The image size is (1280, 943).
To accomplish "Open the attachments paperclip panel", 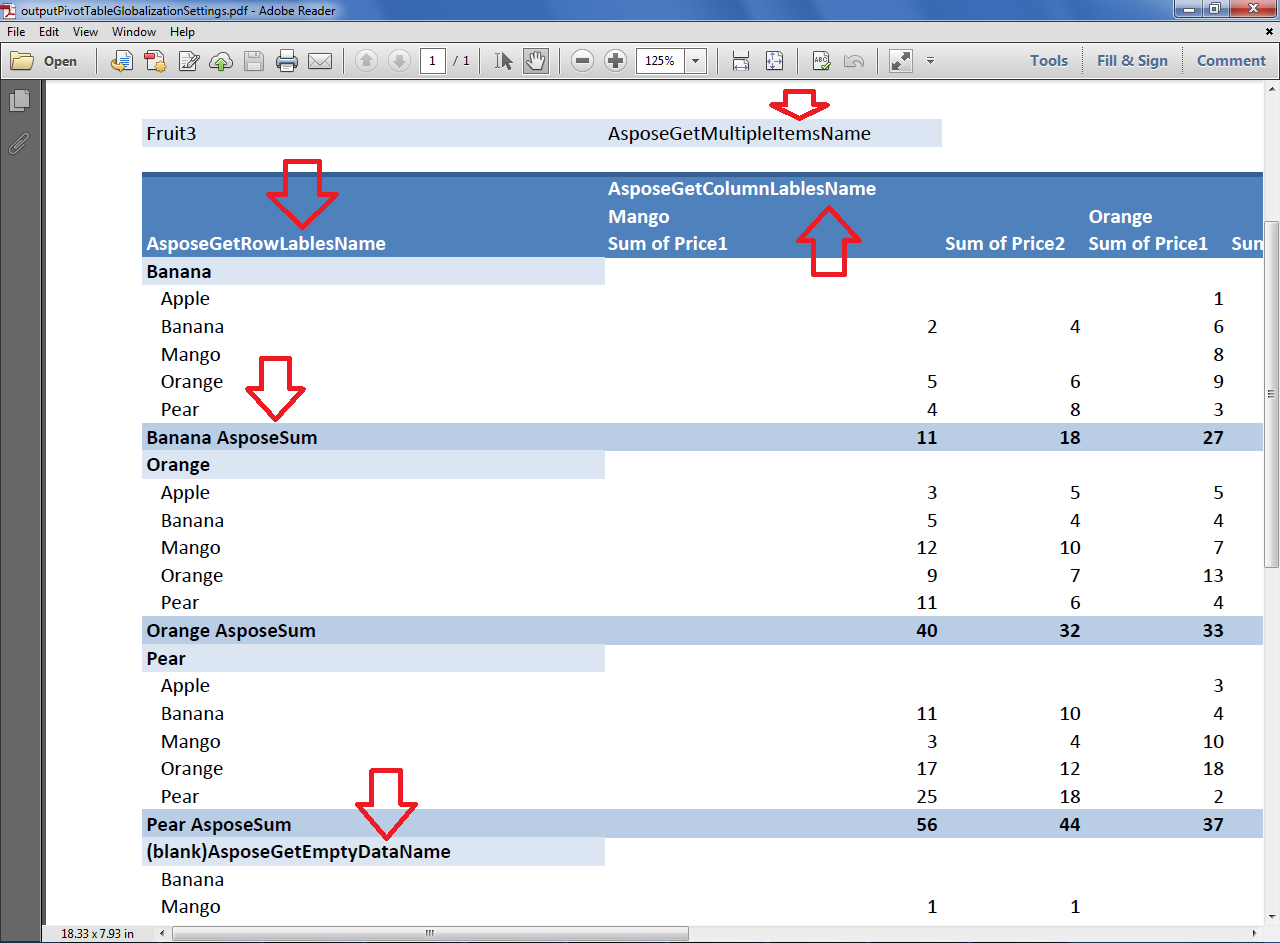I will click(18, 143).
